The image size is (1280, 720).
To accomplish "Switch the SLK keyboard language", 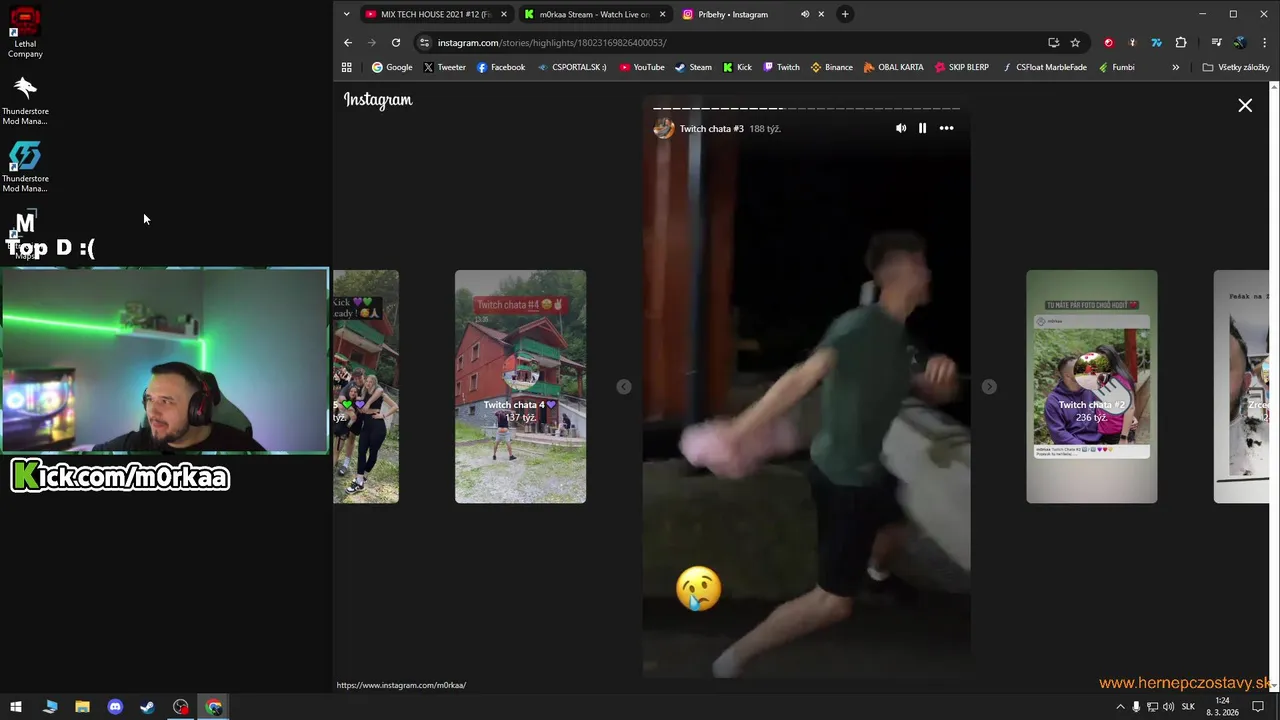I will tap(1188, 707).
